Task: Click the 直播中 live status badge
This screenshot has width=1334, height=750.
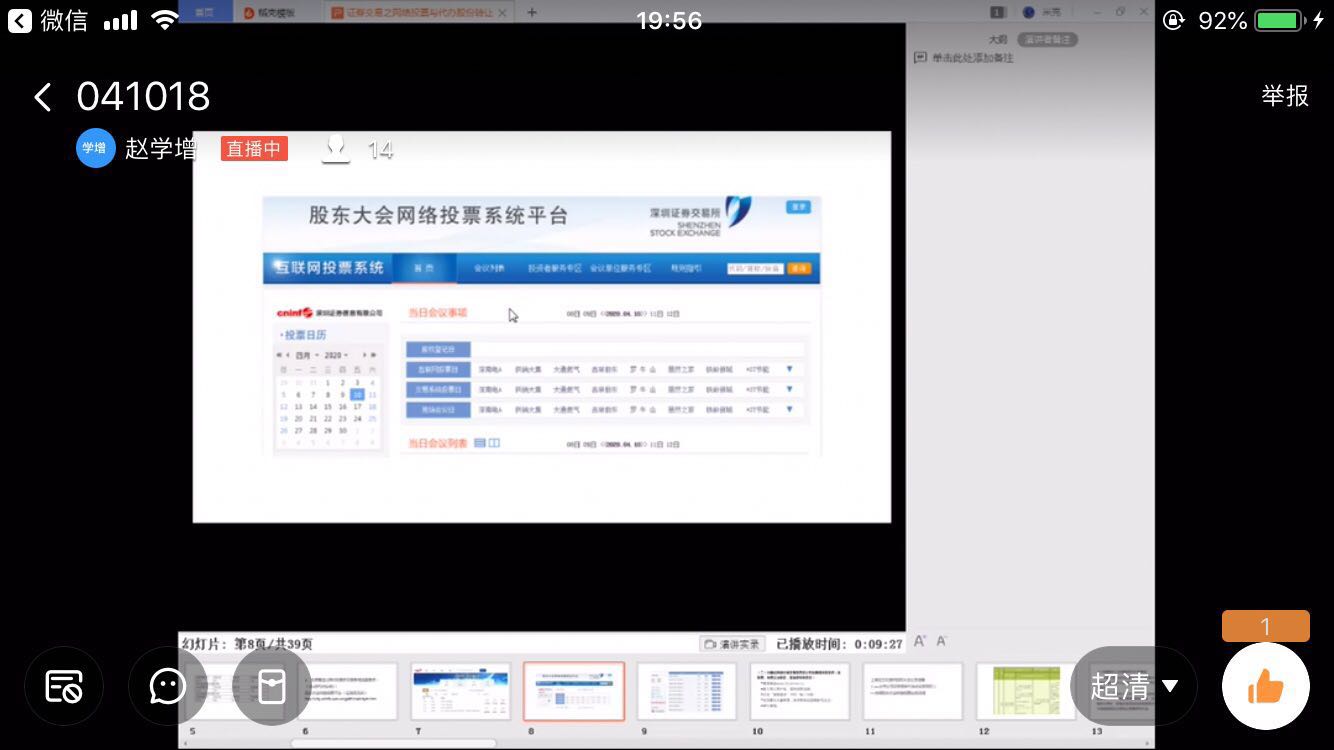Action: [254, 149]
